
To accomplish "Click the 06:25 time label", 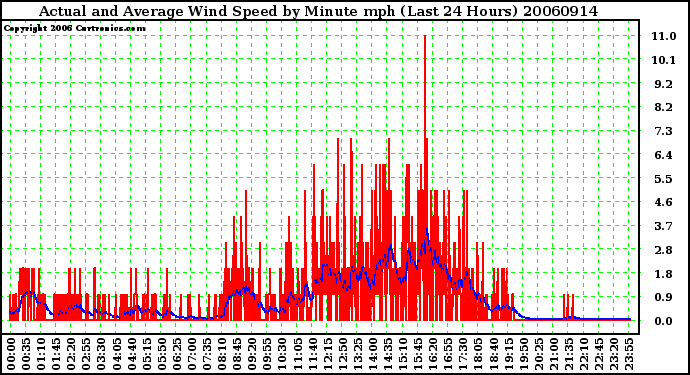I will (x=177, y=354).
